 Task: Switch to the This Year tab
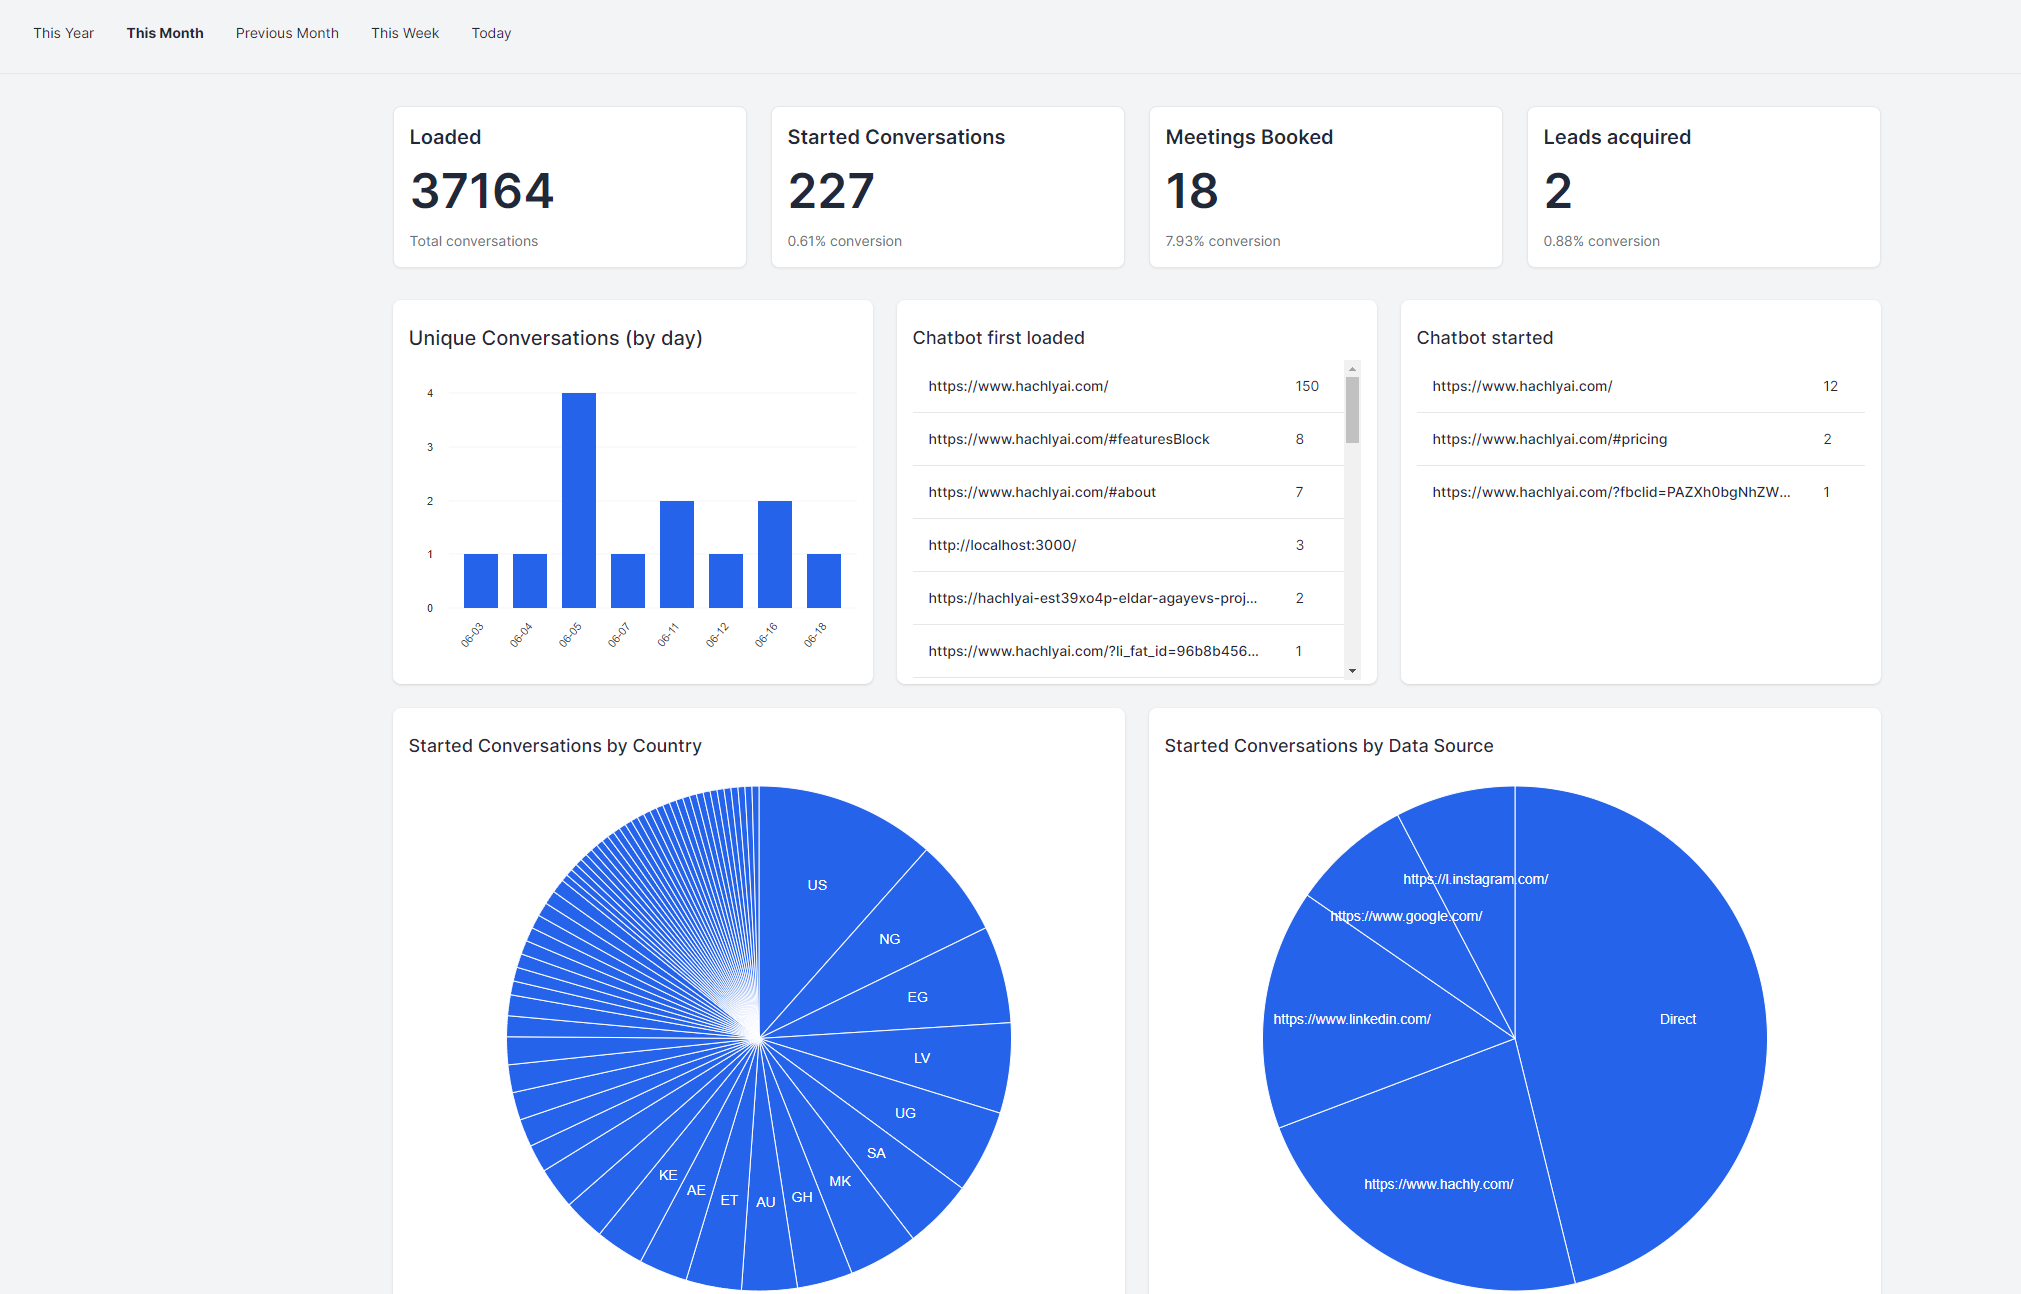(x=63, y=33)
